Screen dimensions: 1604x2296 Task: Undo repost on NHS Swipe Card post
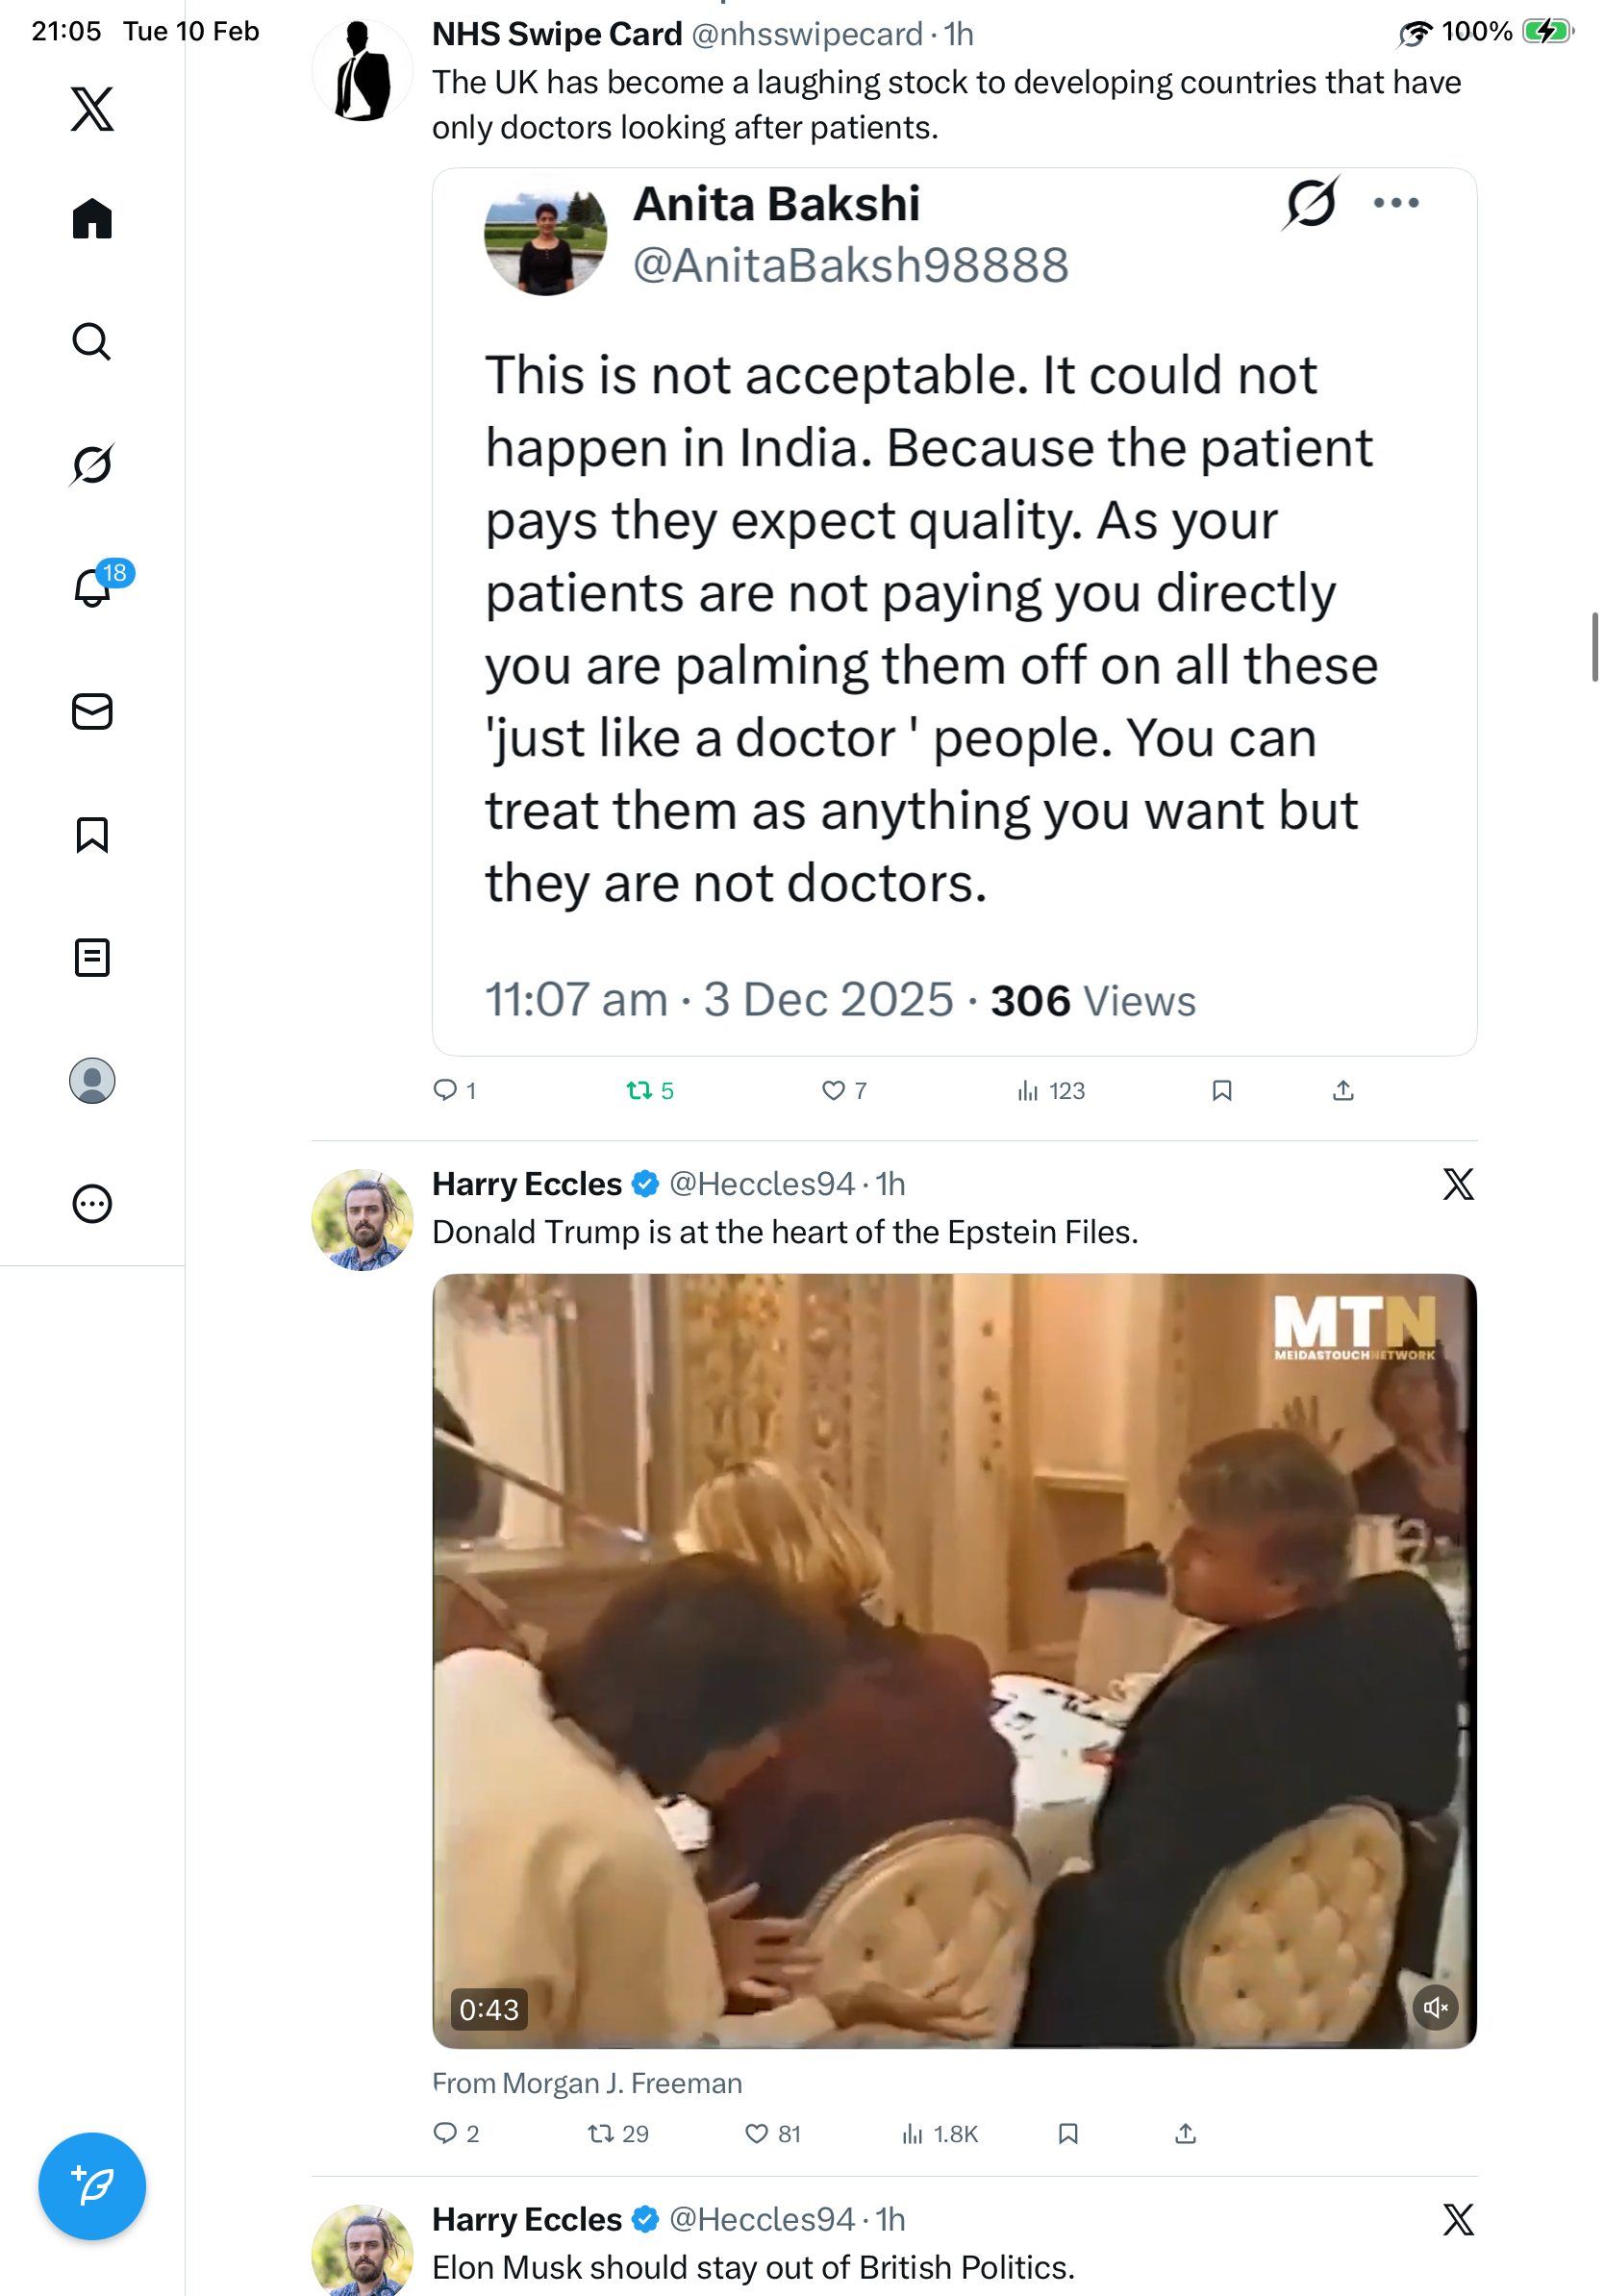point(639,1090)
